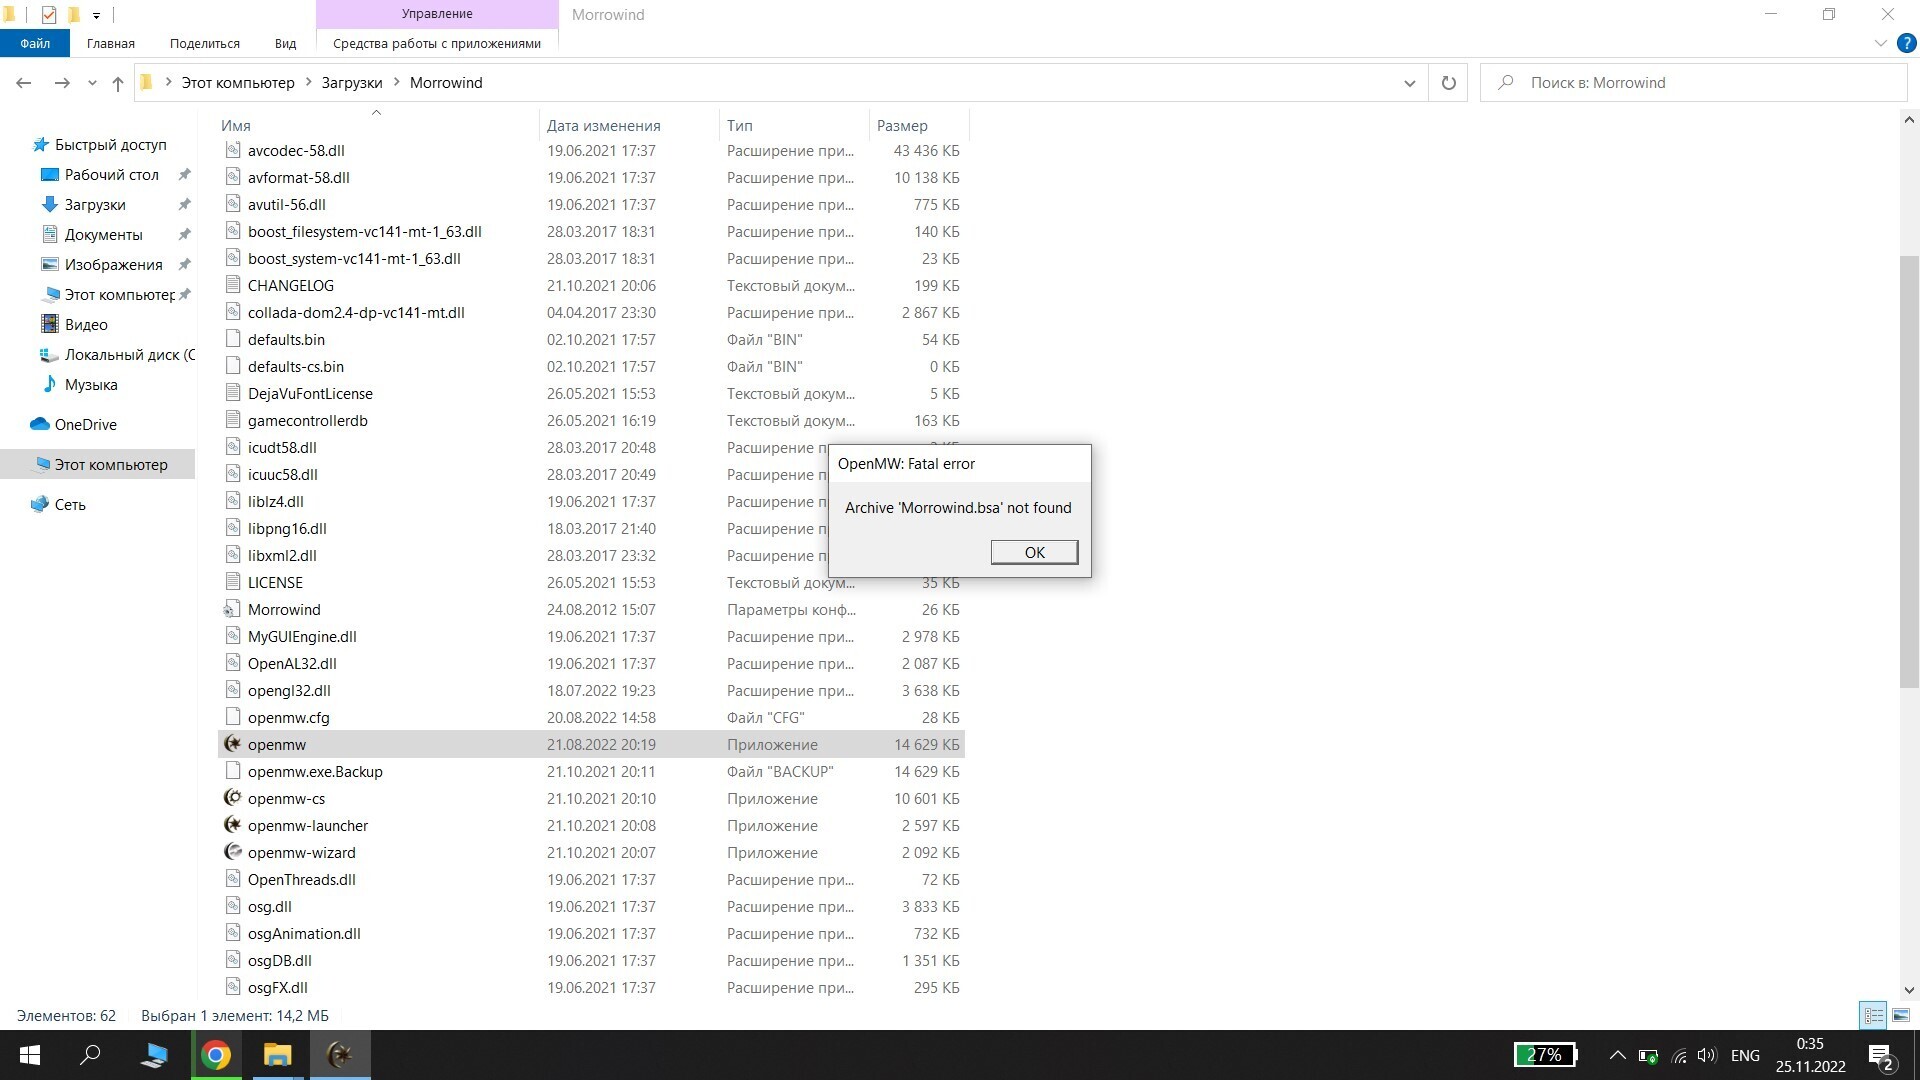Expand the address bar history dropdown
Screen dimensions: 1920x1080
click(1409, 83)
